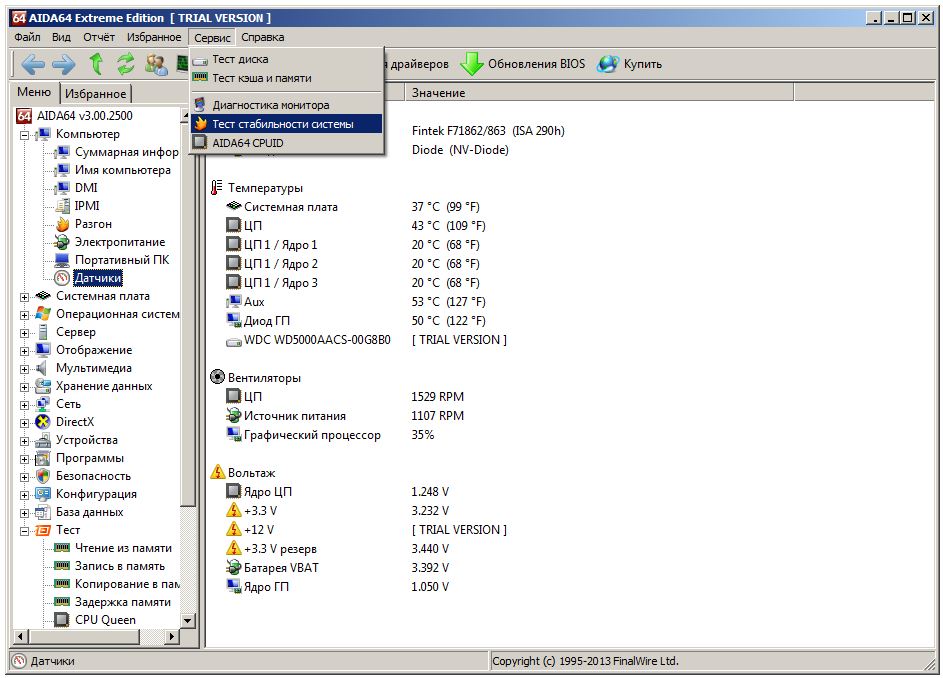943x678 pixels.
Task: Click the tree scrollbar down arrow
Action: (188, 620)
